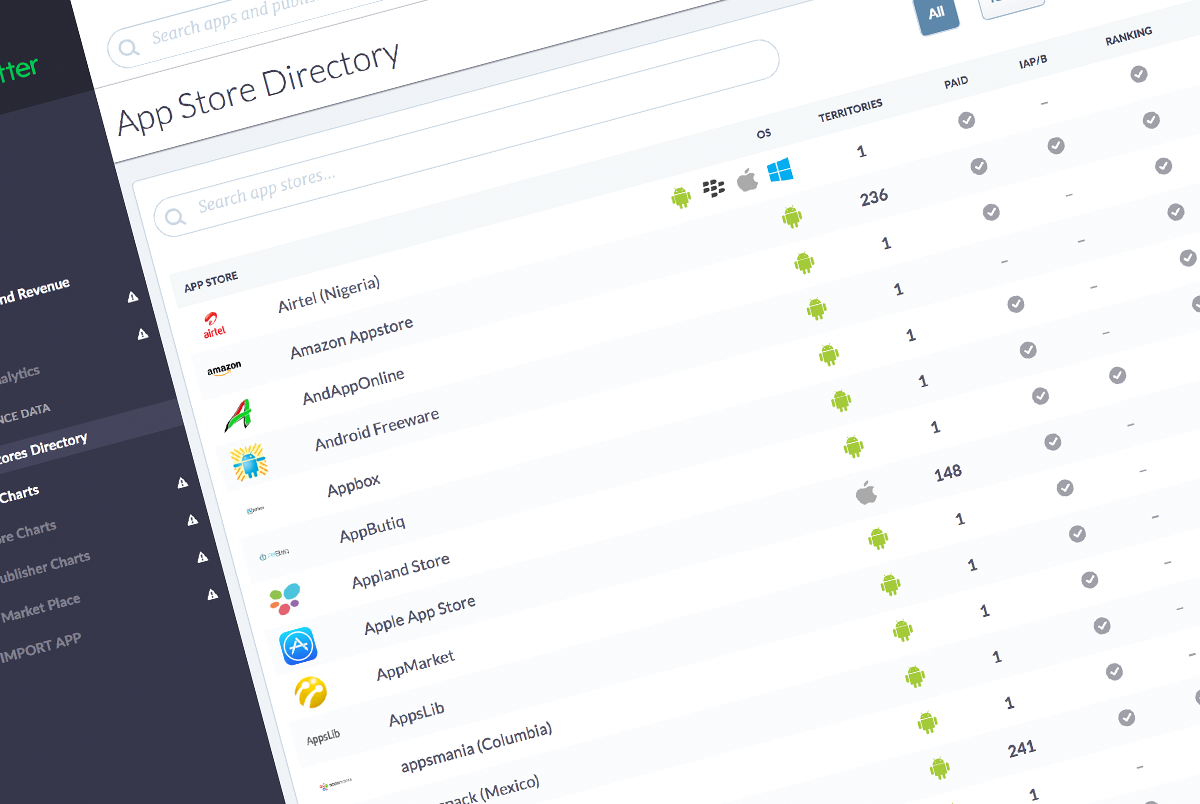Focus the Search app stores field
The image size is (1200, 804).
[467, 138]
